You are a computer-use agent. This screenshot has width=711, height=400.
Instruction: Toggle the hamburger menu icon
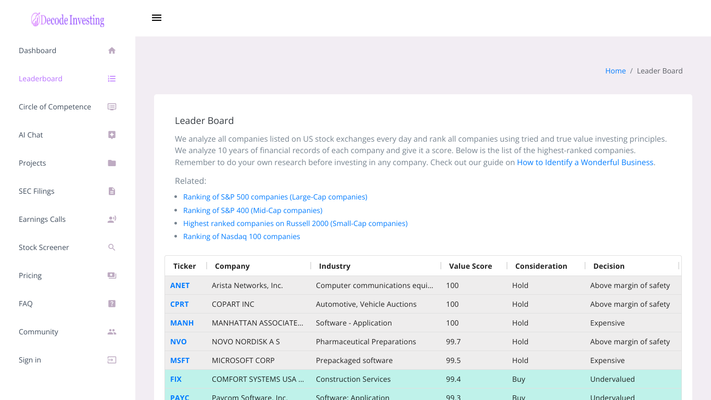pyautogui.click(x=156, y=18)
